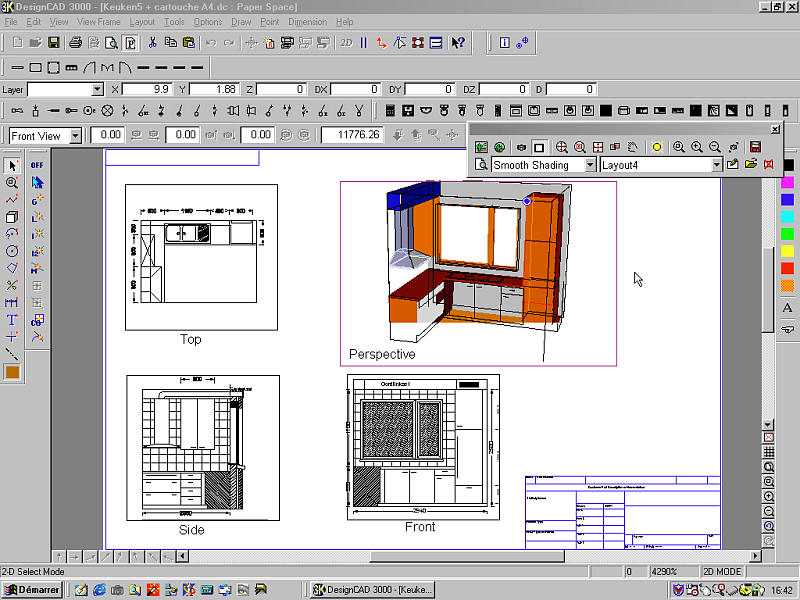The height and width of the screenshot is (600, 800).
Task: Click the Démarrer start button
Action: tap(32, 590)
